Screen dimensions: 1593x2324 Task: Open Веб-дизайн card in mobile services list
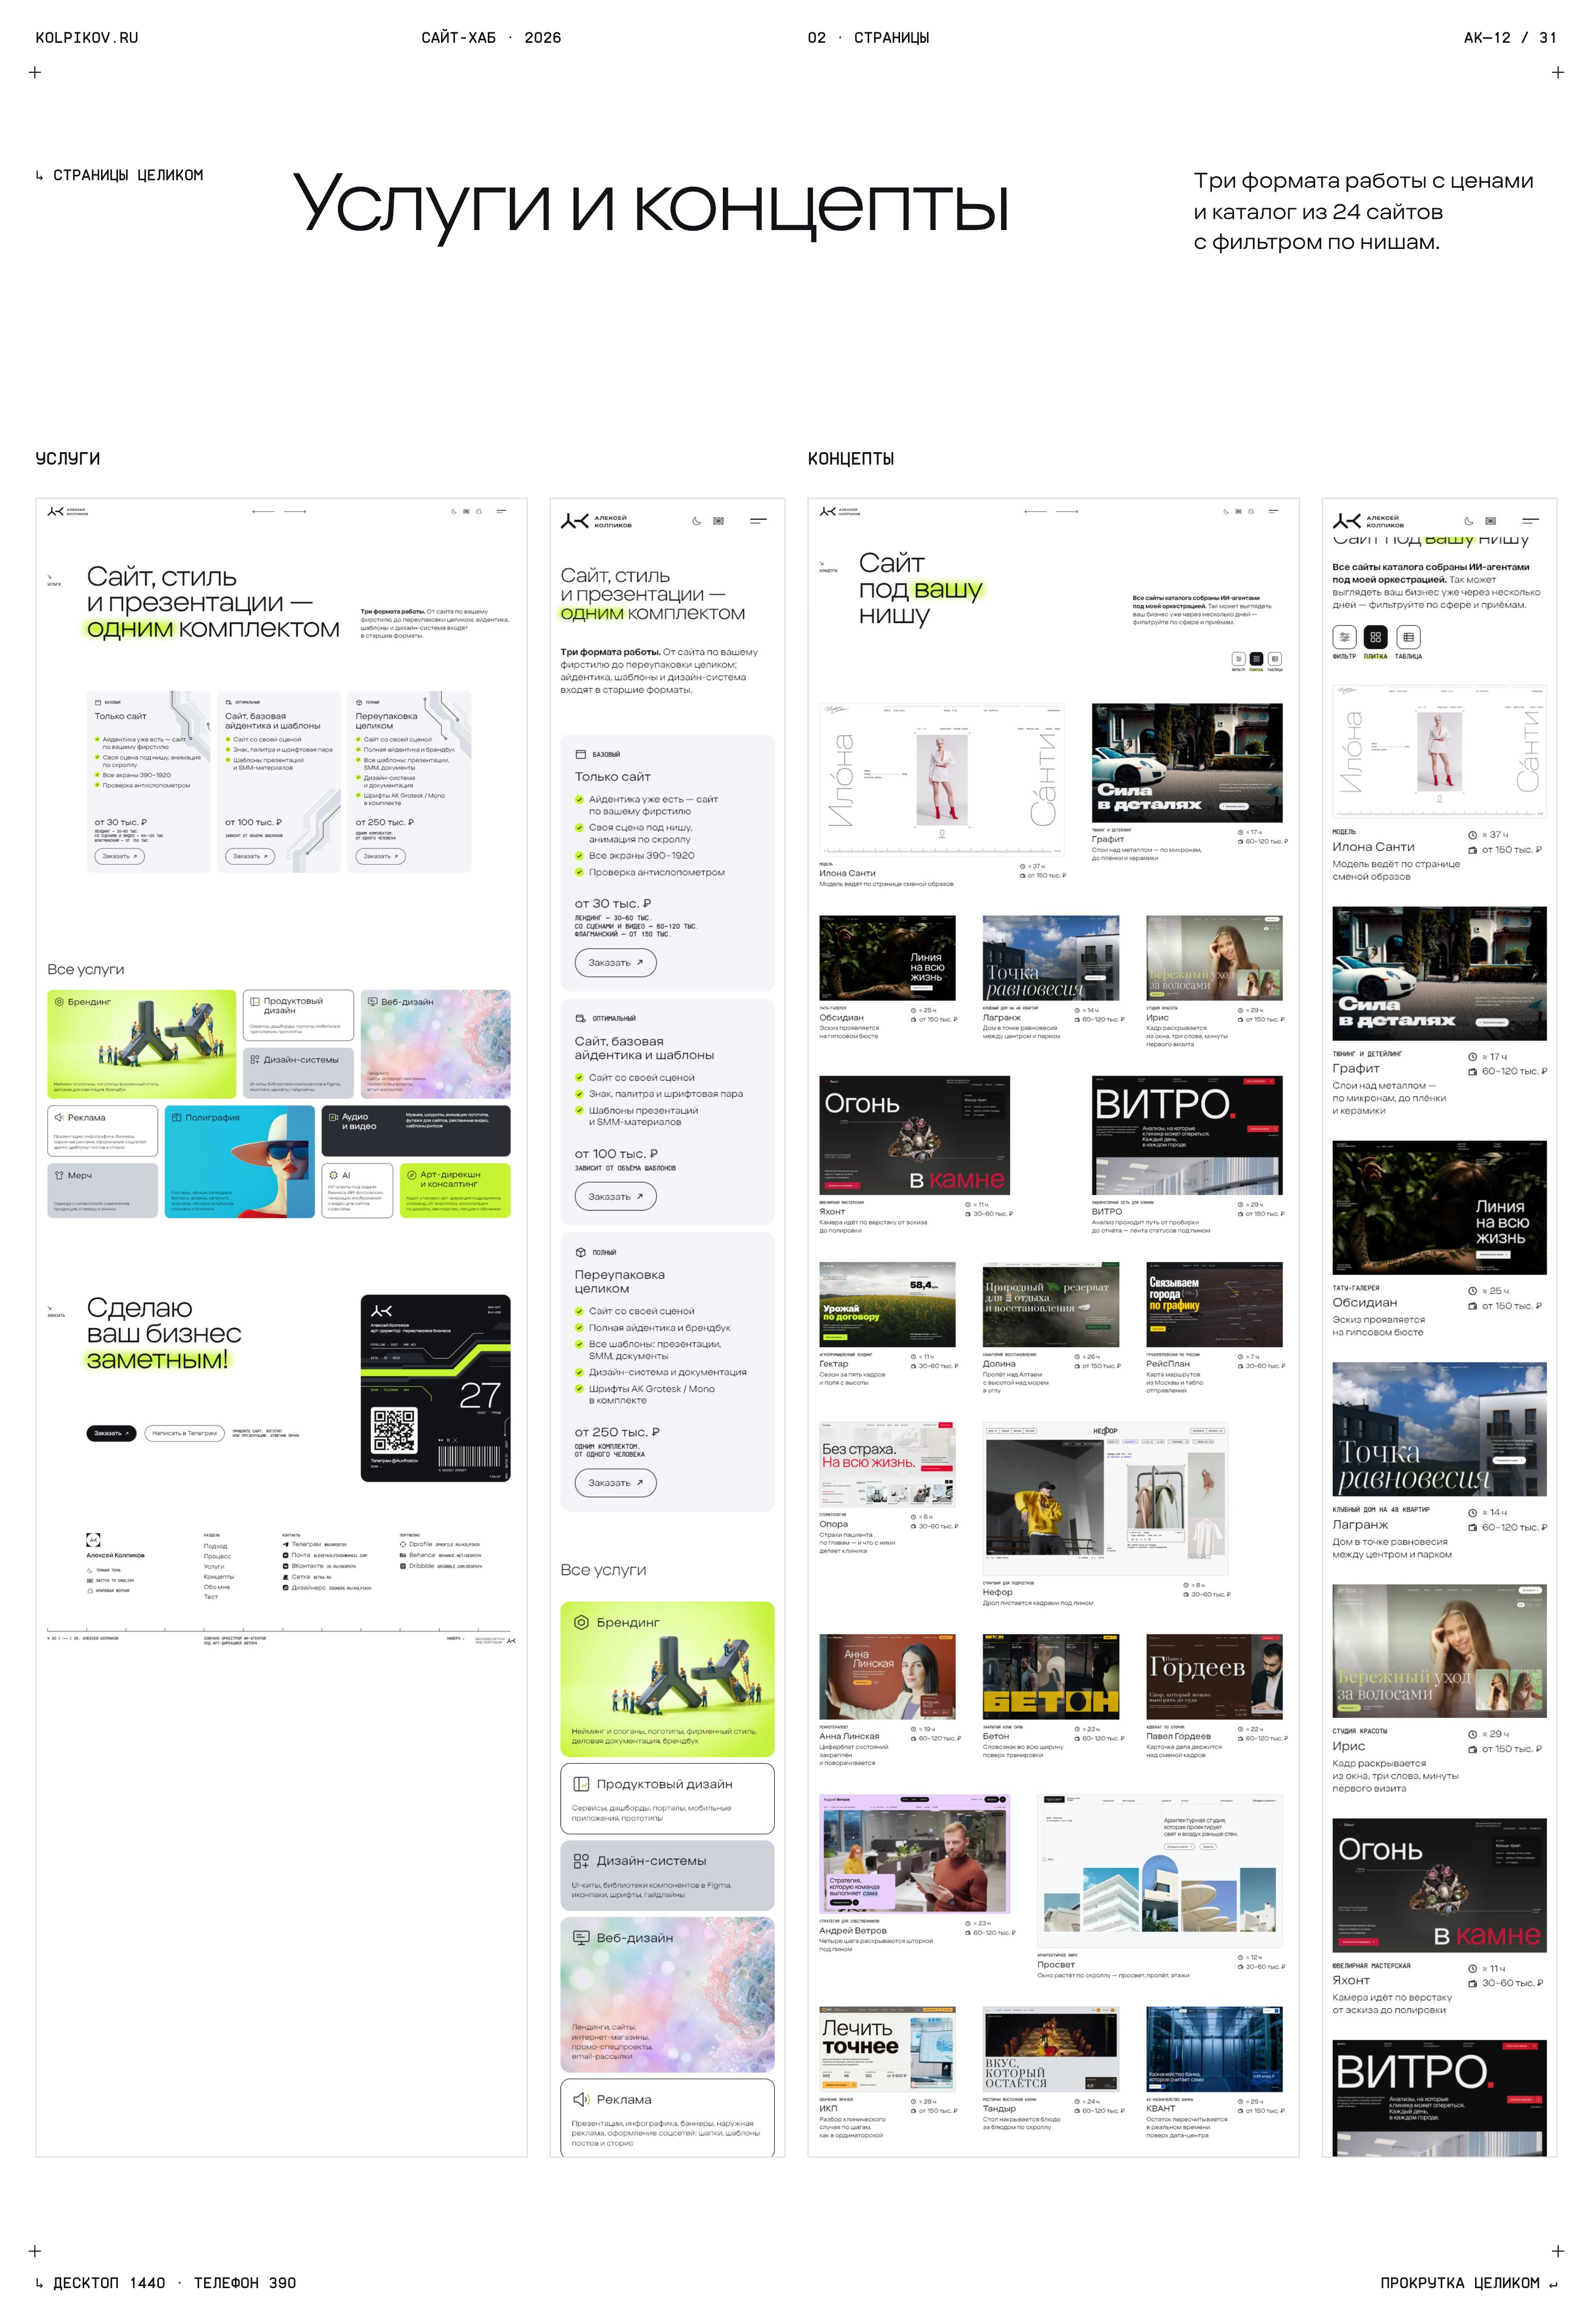667,1995
